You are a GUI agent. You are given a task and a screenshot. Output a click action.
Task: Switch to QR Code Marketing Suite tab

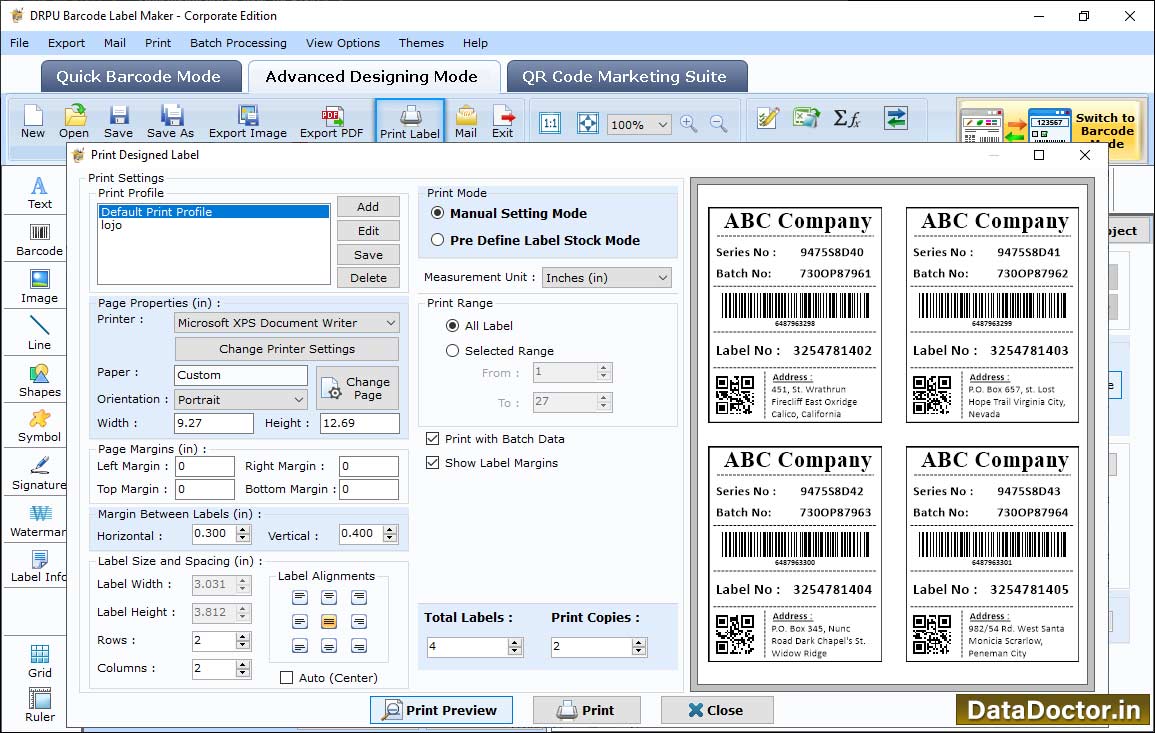click(627, 77)
